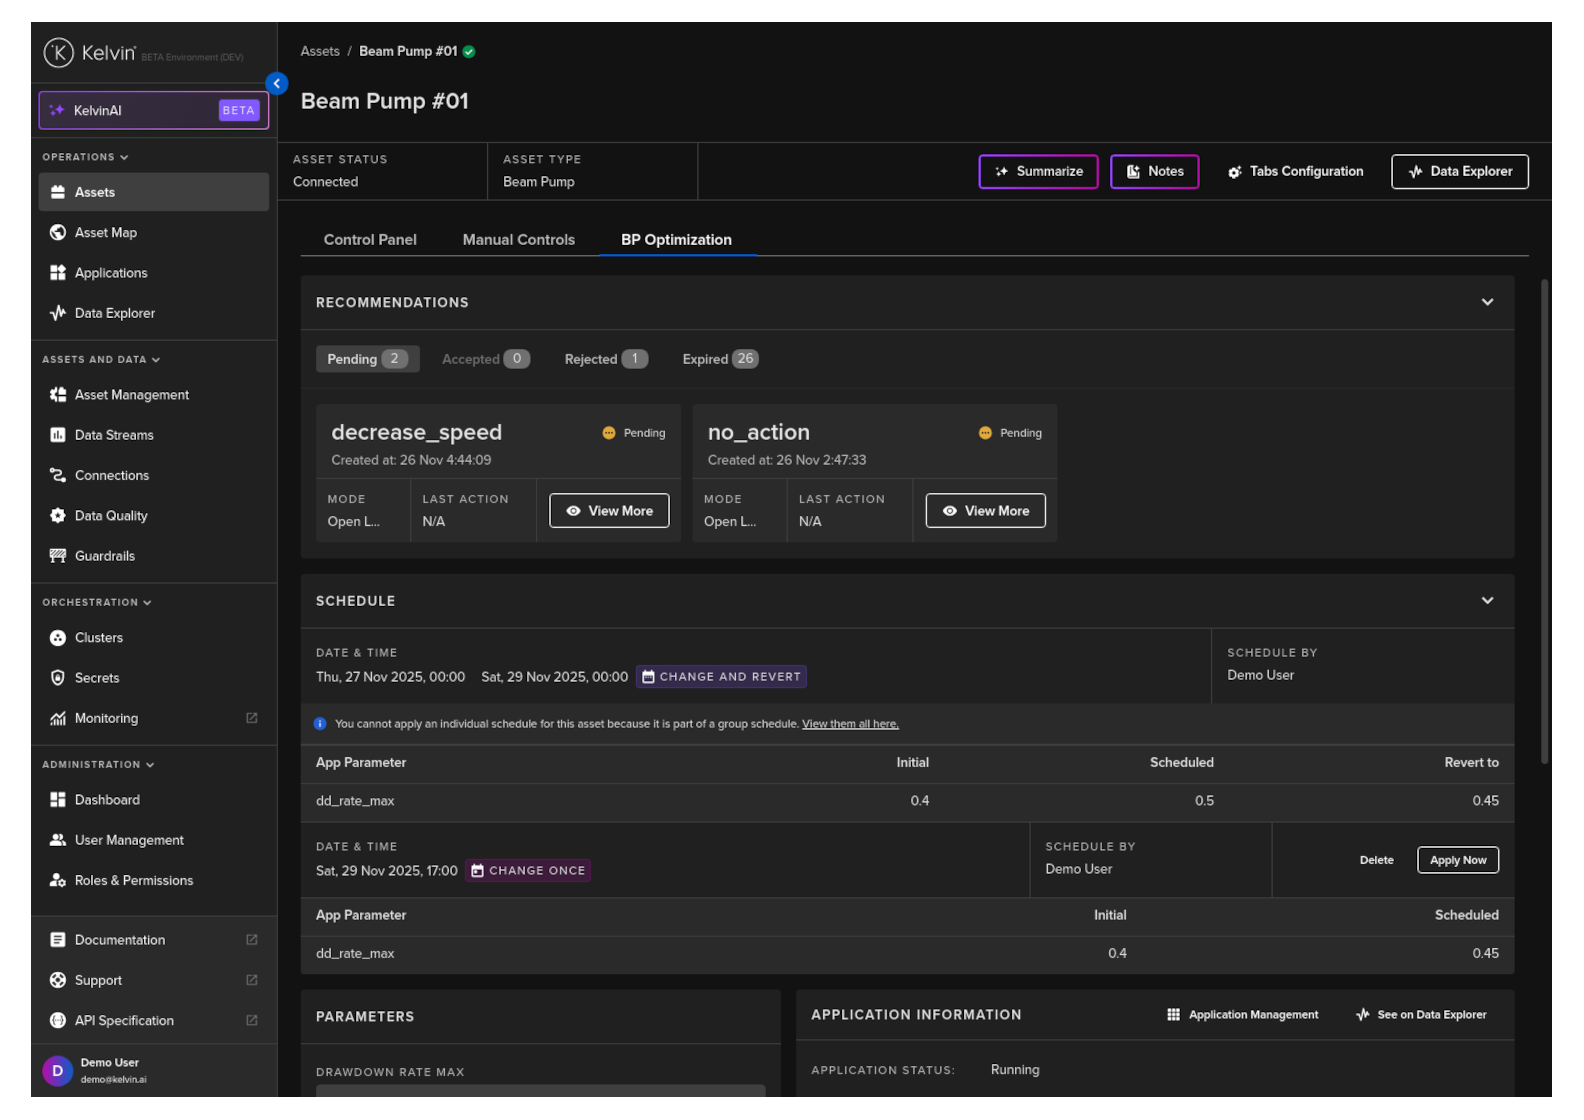Click Apply Now for the schedule
1584x1120 pixels.
(1457, 860)
